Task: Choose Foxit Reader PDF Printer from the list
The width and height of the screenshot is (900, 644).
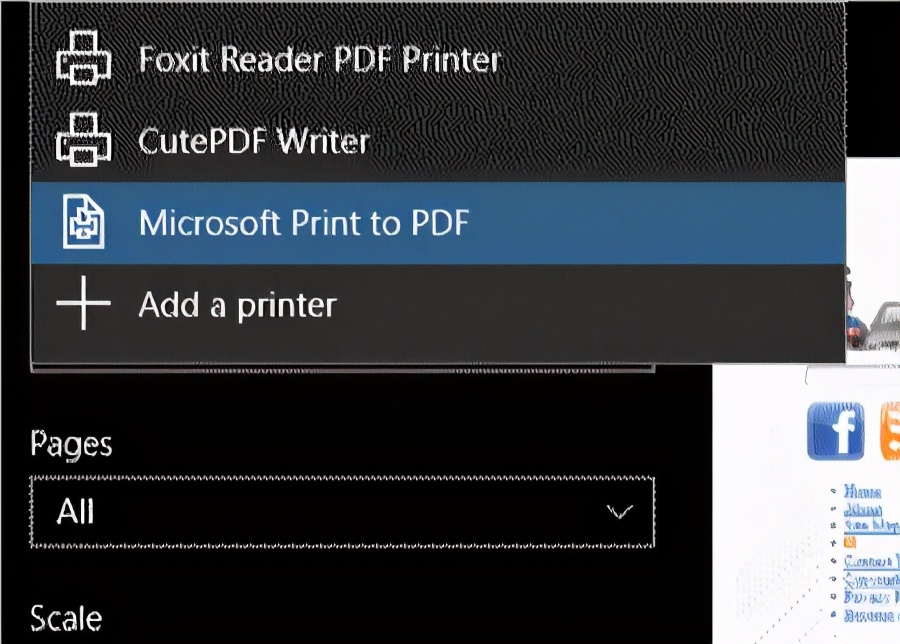Action: (438, 59)
